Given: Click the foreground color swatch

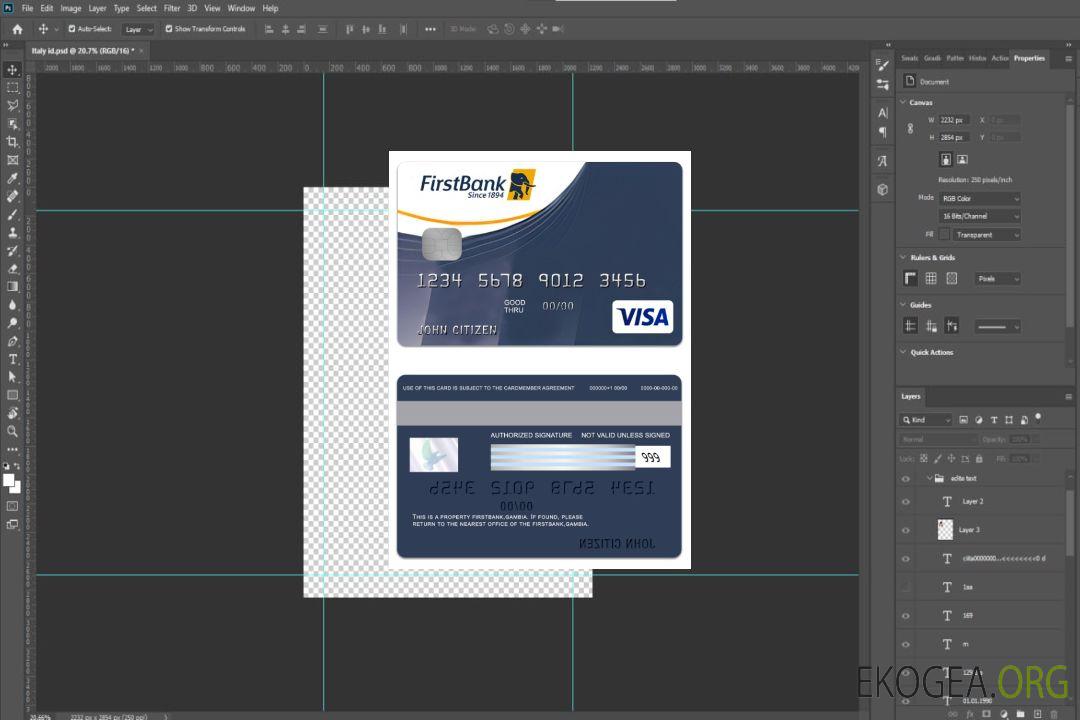Looking at the screenshot, I should [8, 480].
